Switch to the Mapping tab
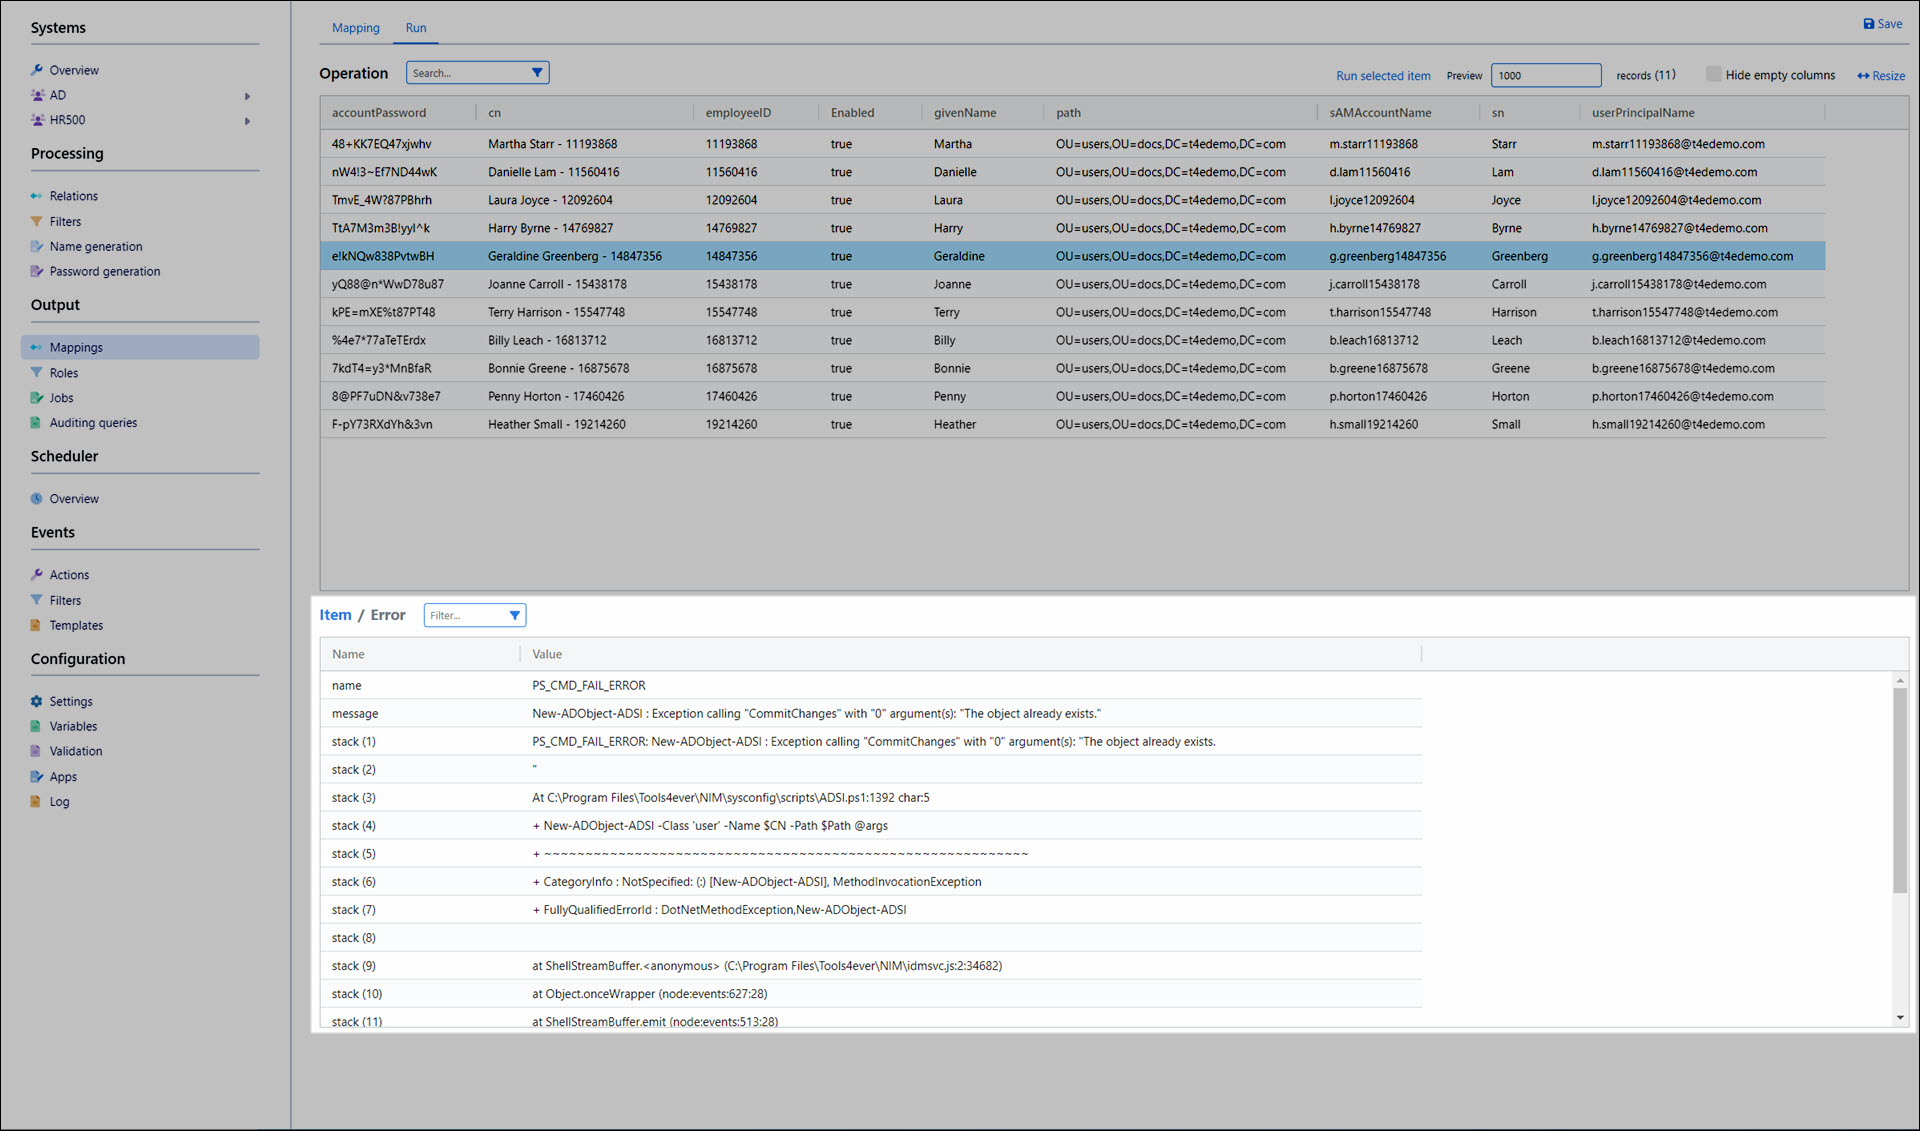This screenshot has width=1920, height=1131. point(353,26)
